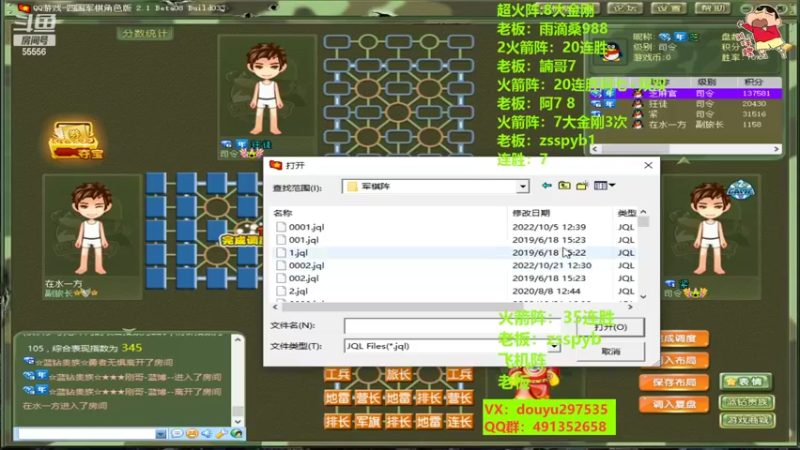This screenshot has width=800, height=450.
Task: Click the file list scroll right arrow
Action: point(630,307)
